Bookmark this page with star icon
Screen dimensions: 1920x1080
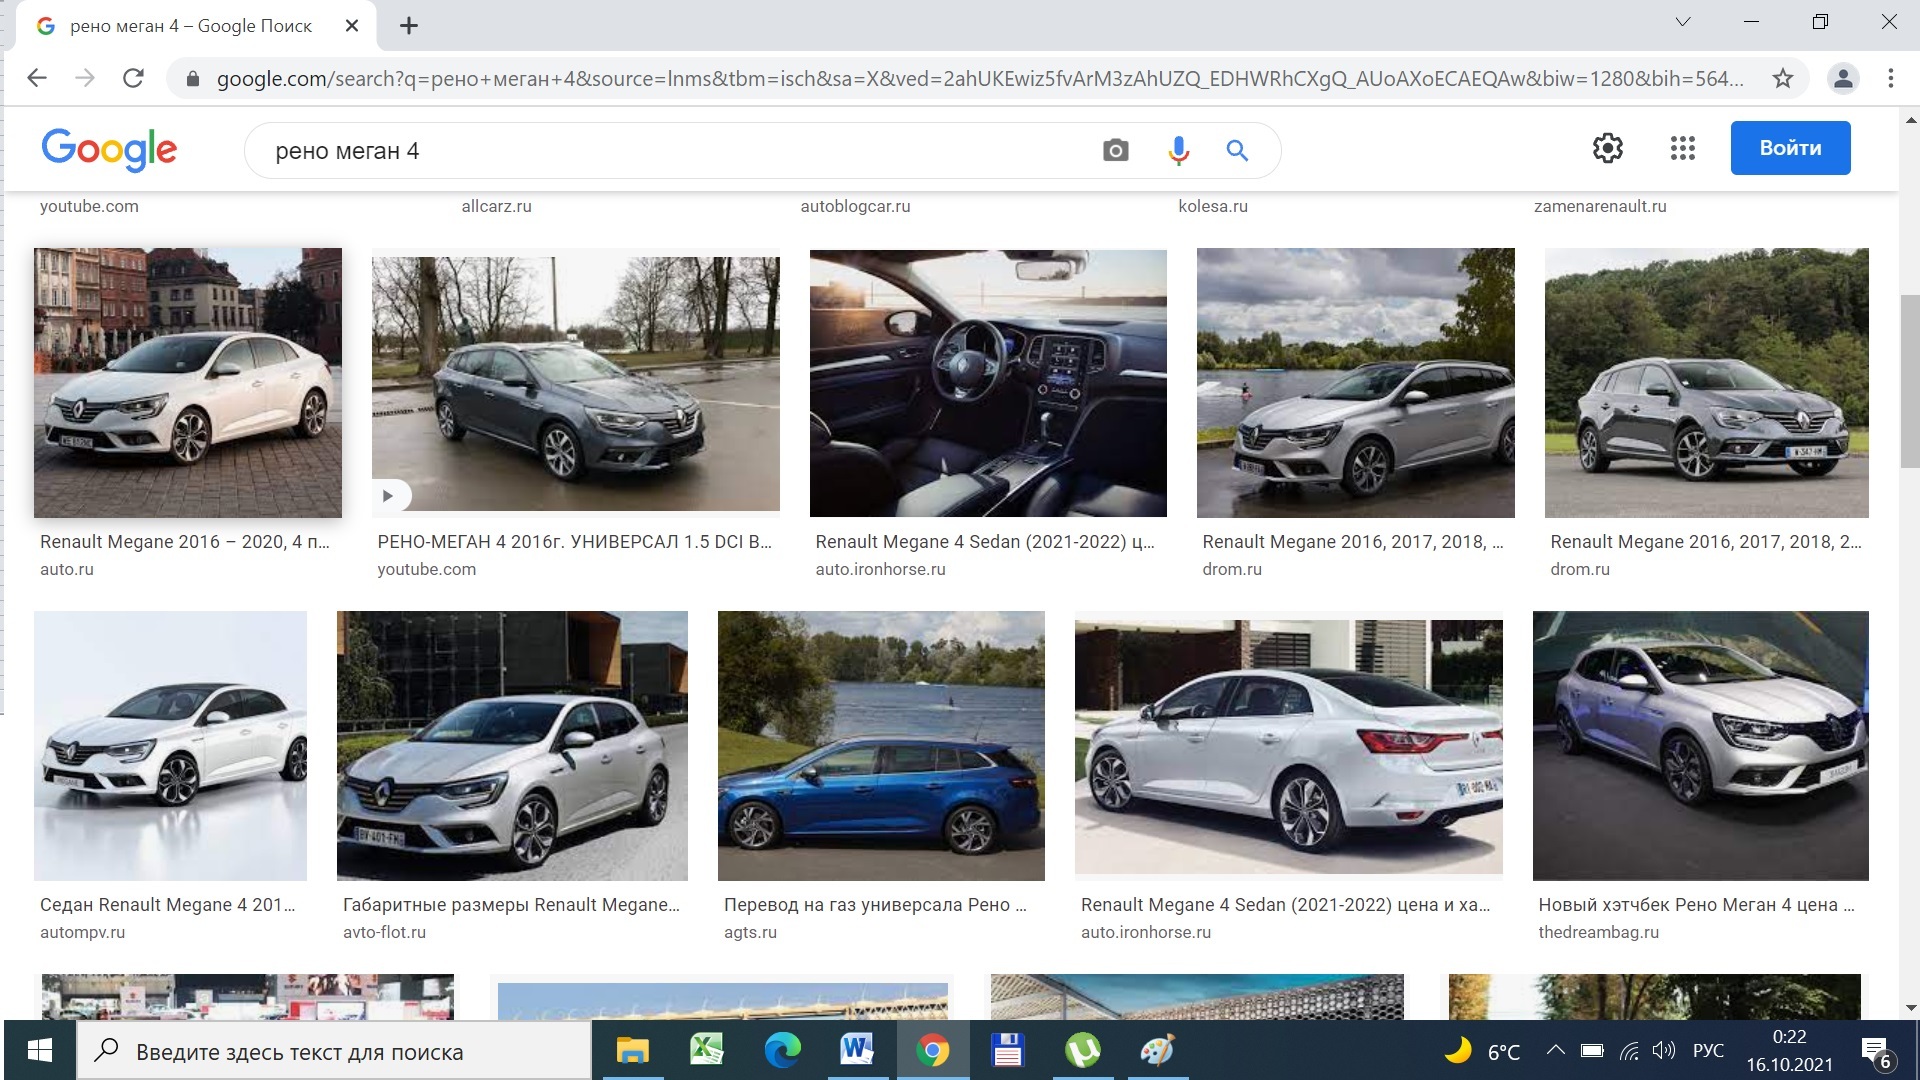pyautogui.click(x=1782, y=78)
